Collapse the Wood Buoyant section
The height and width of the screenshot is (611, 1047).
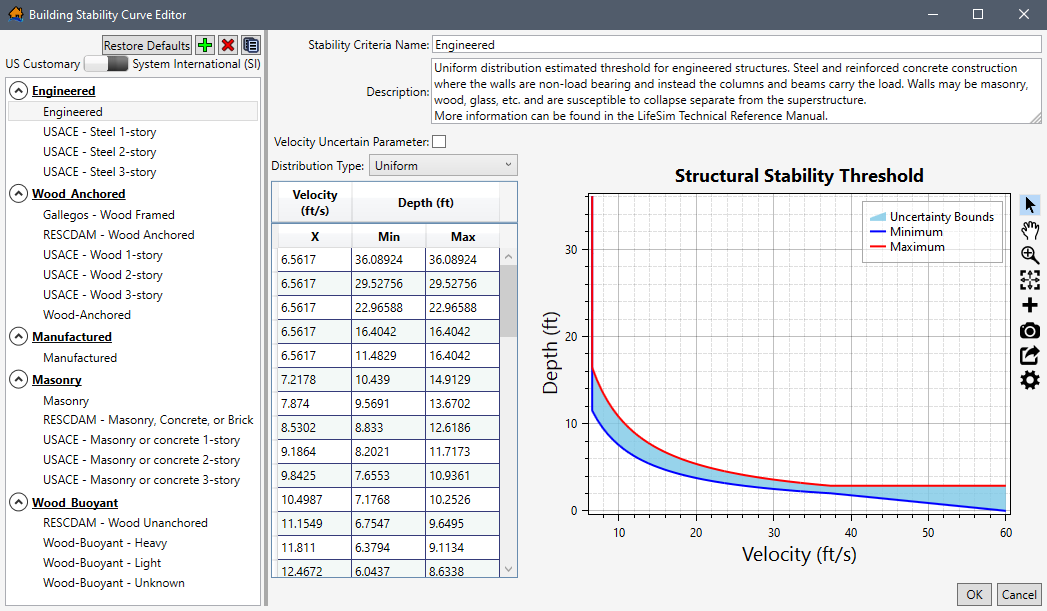pos(18,502)
